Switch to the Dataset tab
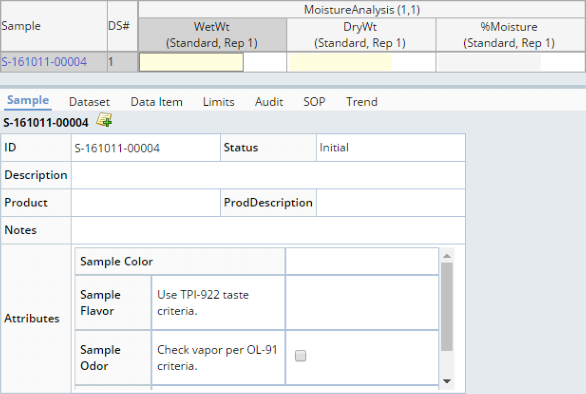 coord(89,102)
